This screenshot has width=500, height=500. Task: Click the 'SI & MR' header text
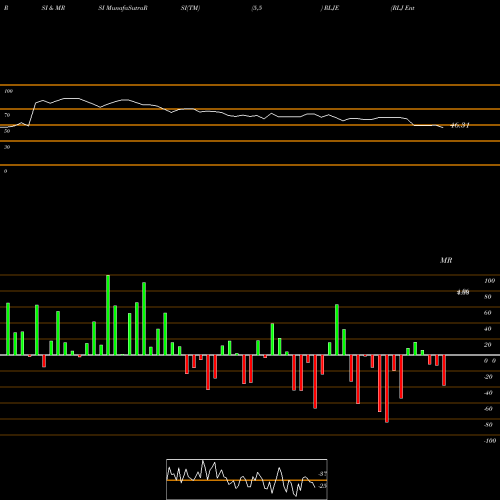point(53,8)
